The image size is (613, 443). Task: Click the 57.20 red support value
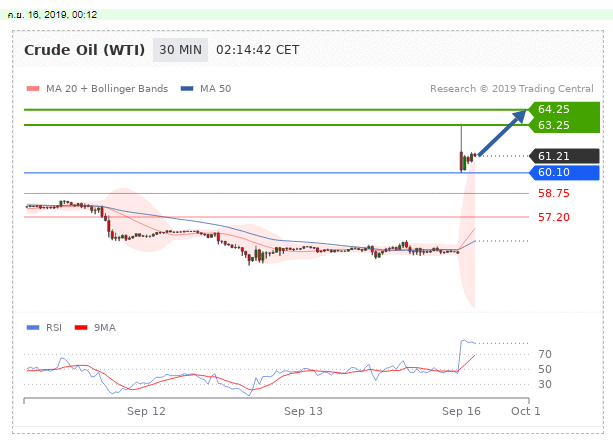pyautogui.click(x=554, y=217)
